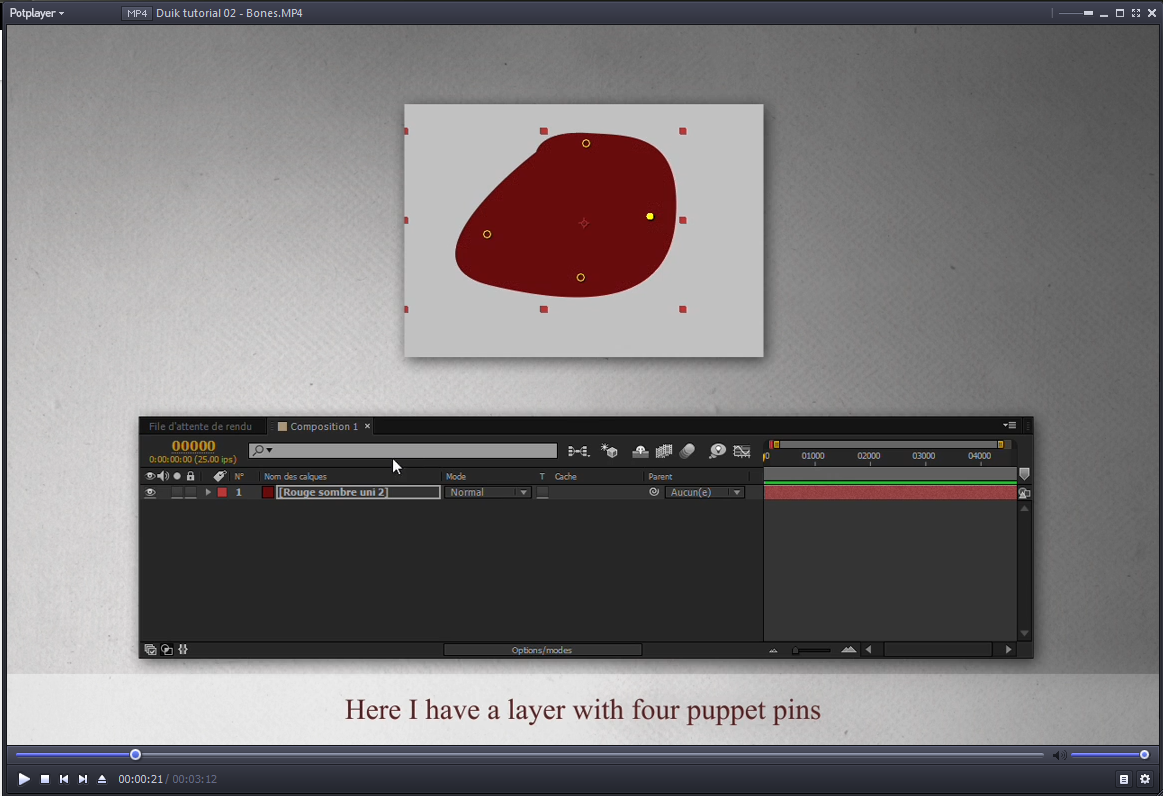Click the 00000 current timecode
The height and width of the screenshot is (796, 1163).
tap(193, 446)
